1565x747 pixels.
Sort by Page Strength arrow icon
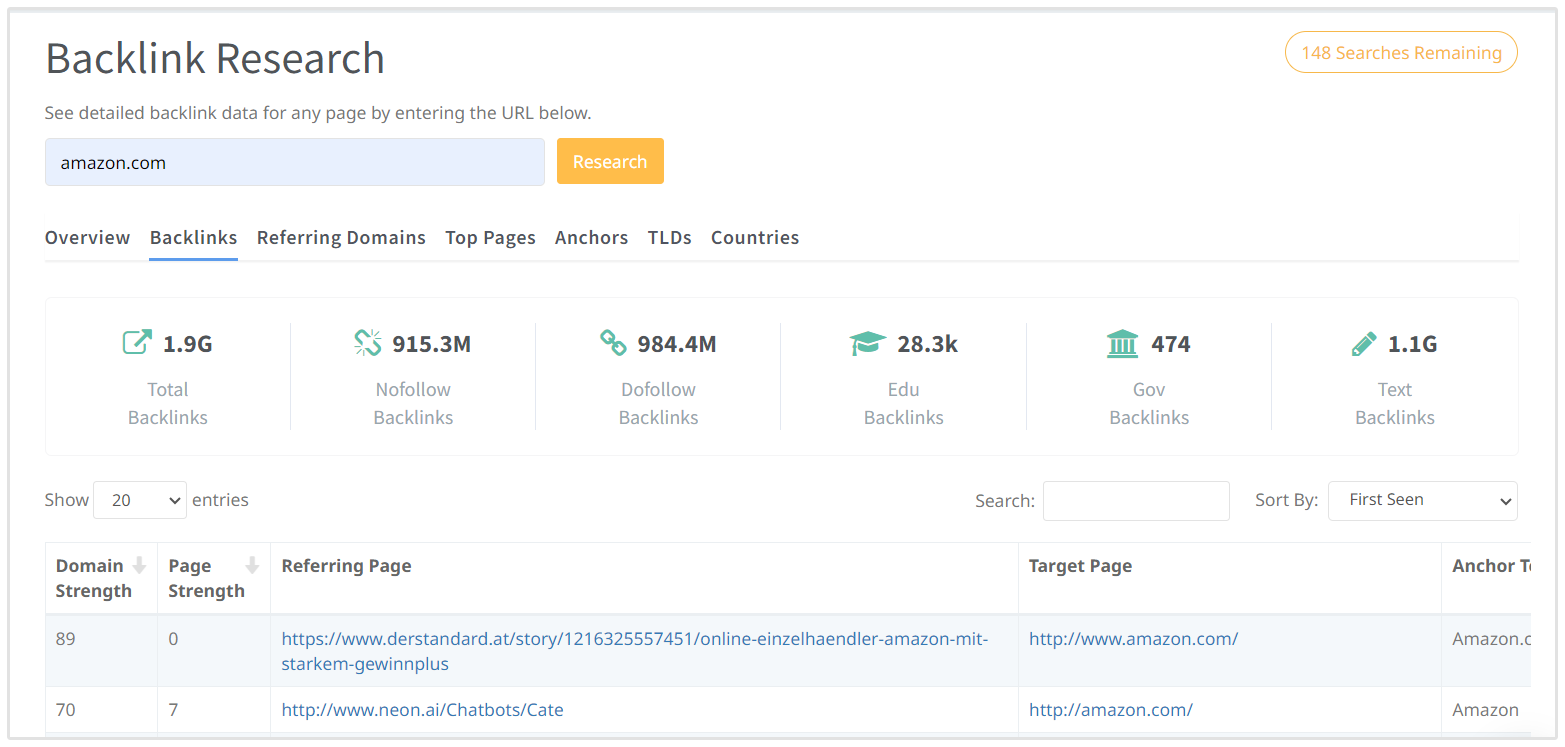(x=252, y=566)
